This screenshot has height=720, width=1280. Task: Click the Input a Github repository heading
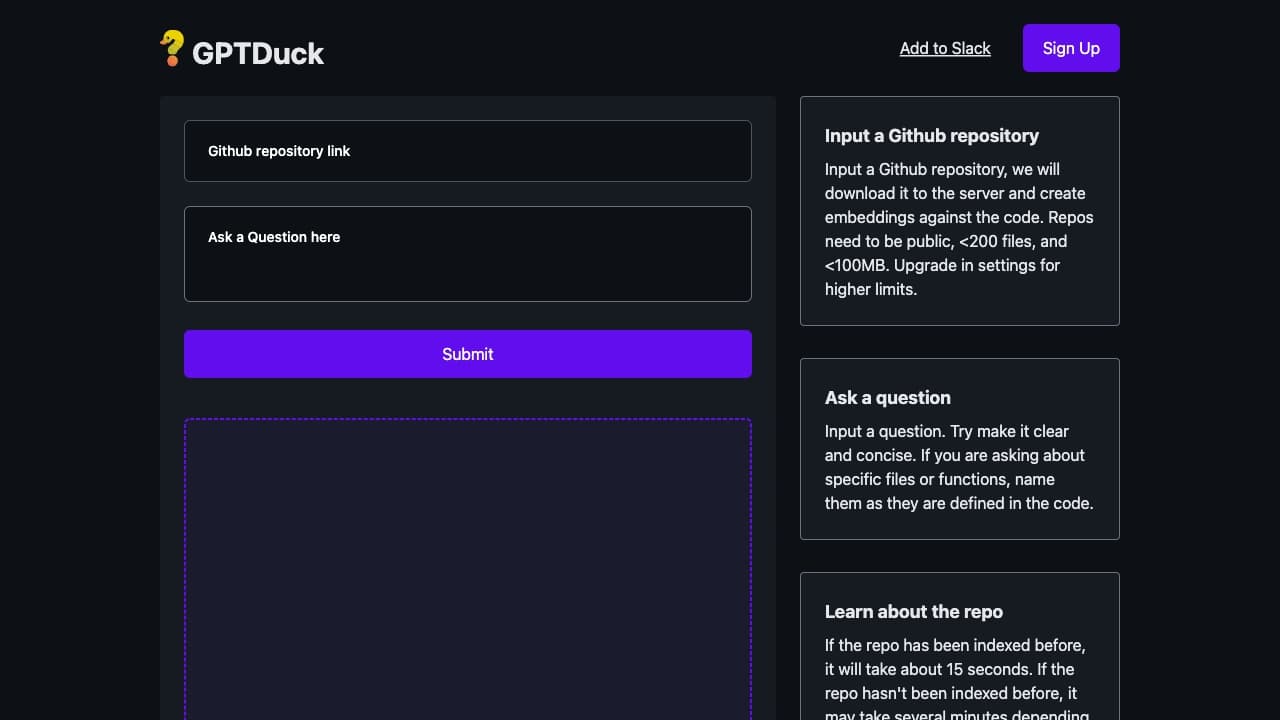point(931,136)
